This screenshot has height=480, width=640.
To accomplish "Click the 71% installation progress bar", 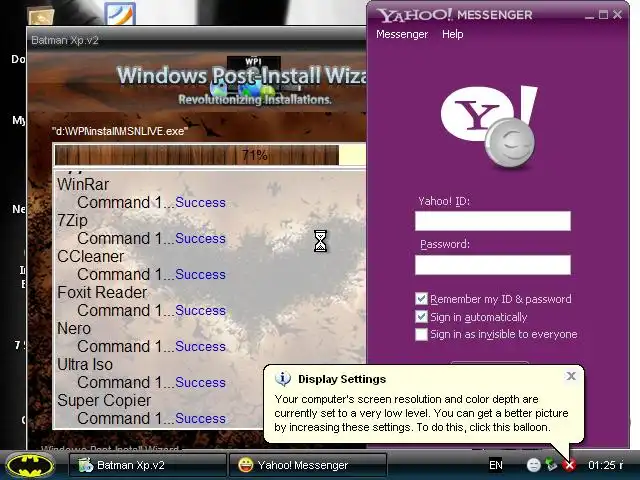I will pos(210,155).
